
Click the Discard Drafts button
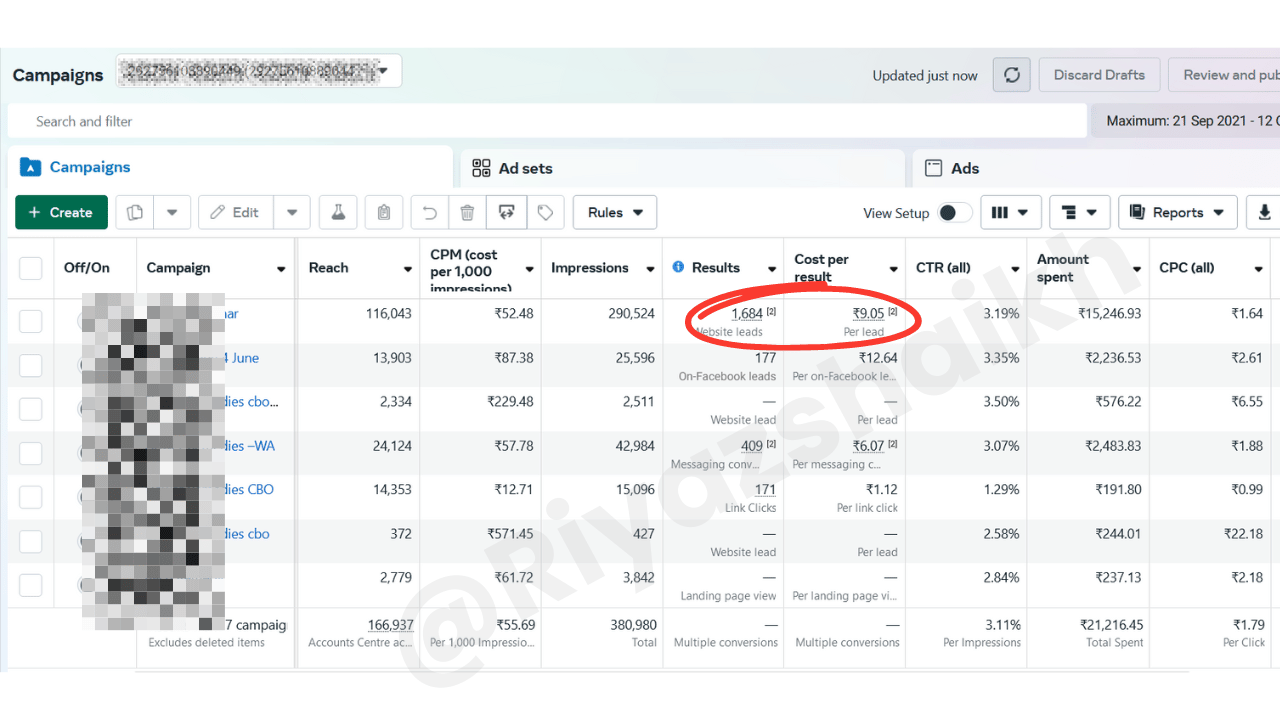(x=1099, y=75)
